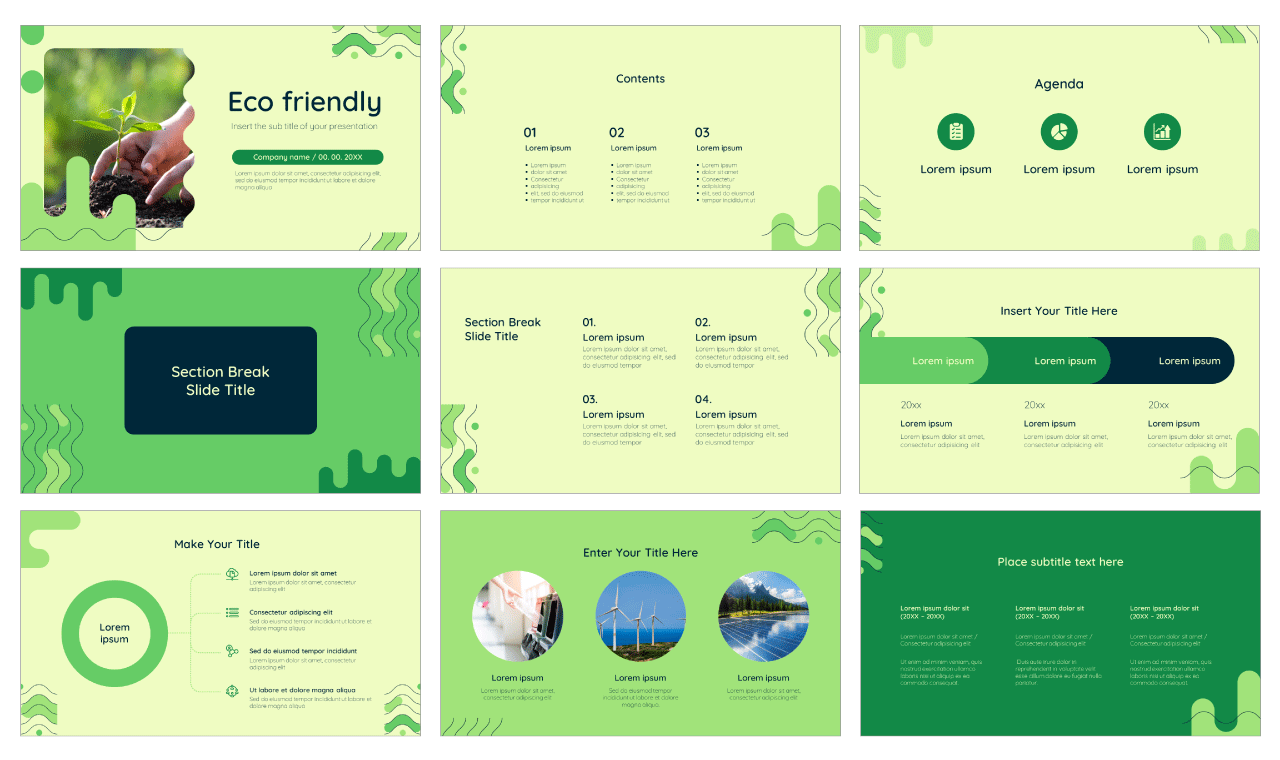The height and width of the screenshot is (760, 1280).
Task: Select the 'Insert Your Title Here' heading
Action: [1059, 311]
